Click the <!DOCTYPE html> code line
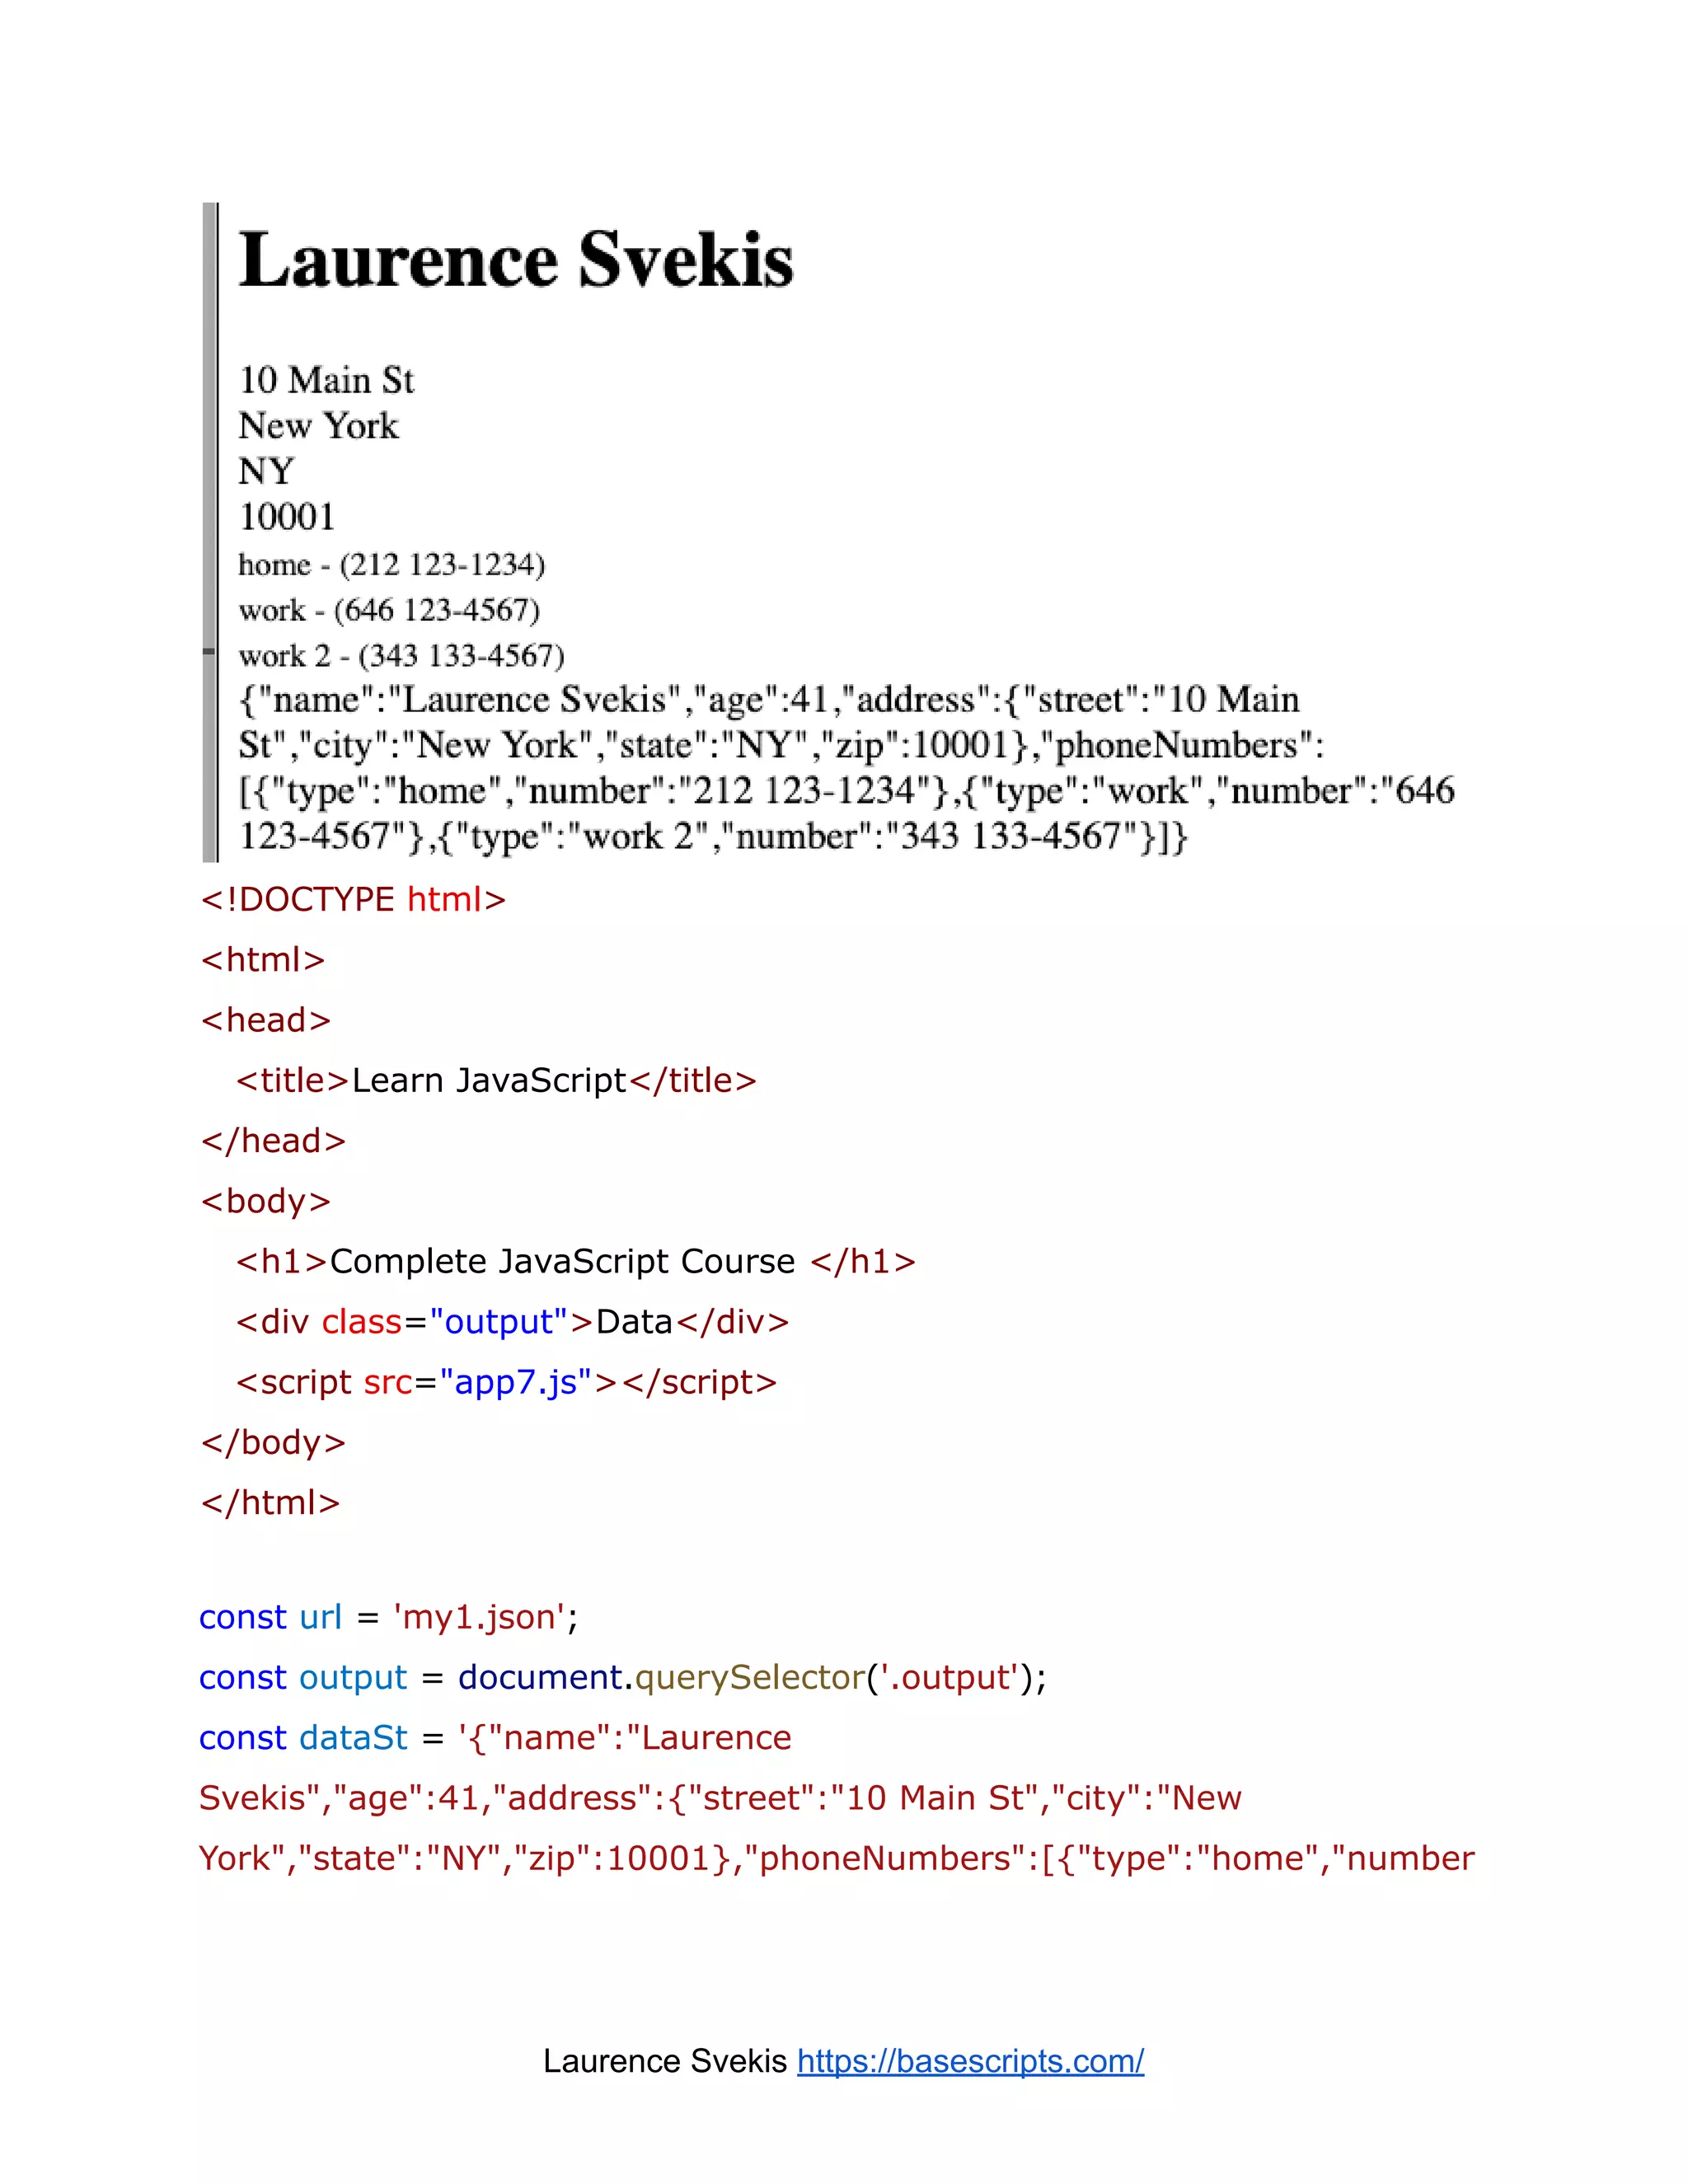This screenshot has width=1688, height=2184. coord(354,900)
